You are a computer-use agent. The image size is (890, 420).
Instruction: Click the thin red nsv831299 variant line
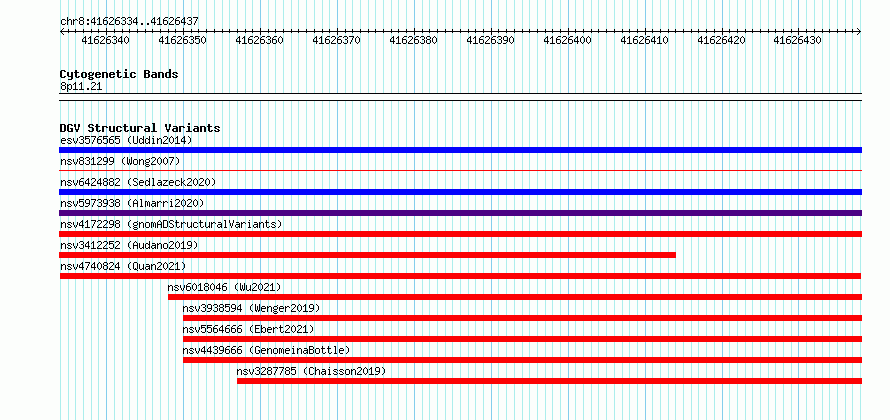point(460,170)
